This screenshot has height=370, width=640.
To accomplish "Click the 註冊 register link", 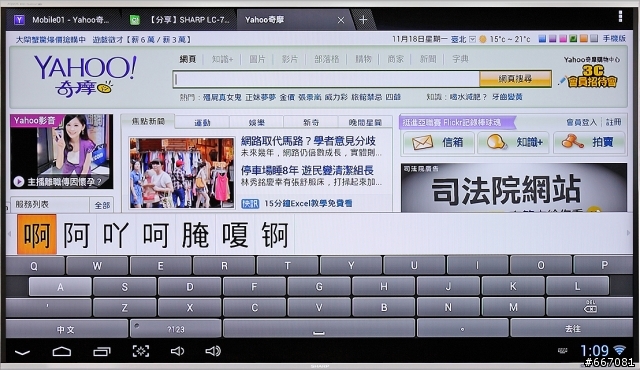I will [x=613, y=122].
